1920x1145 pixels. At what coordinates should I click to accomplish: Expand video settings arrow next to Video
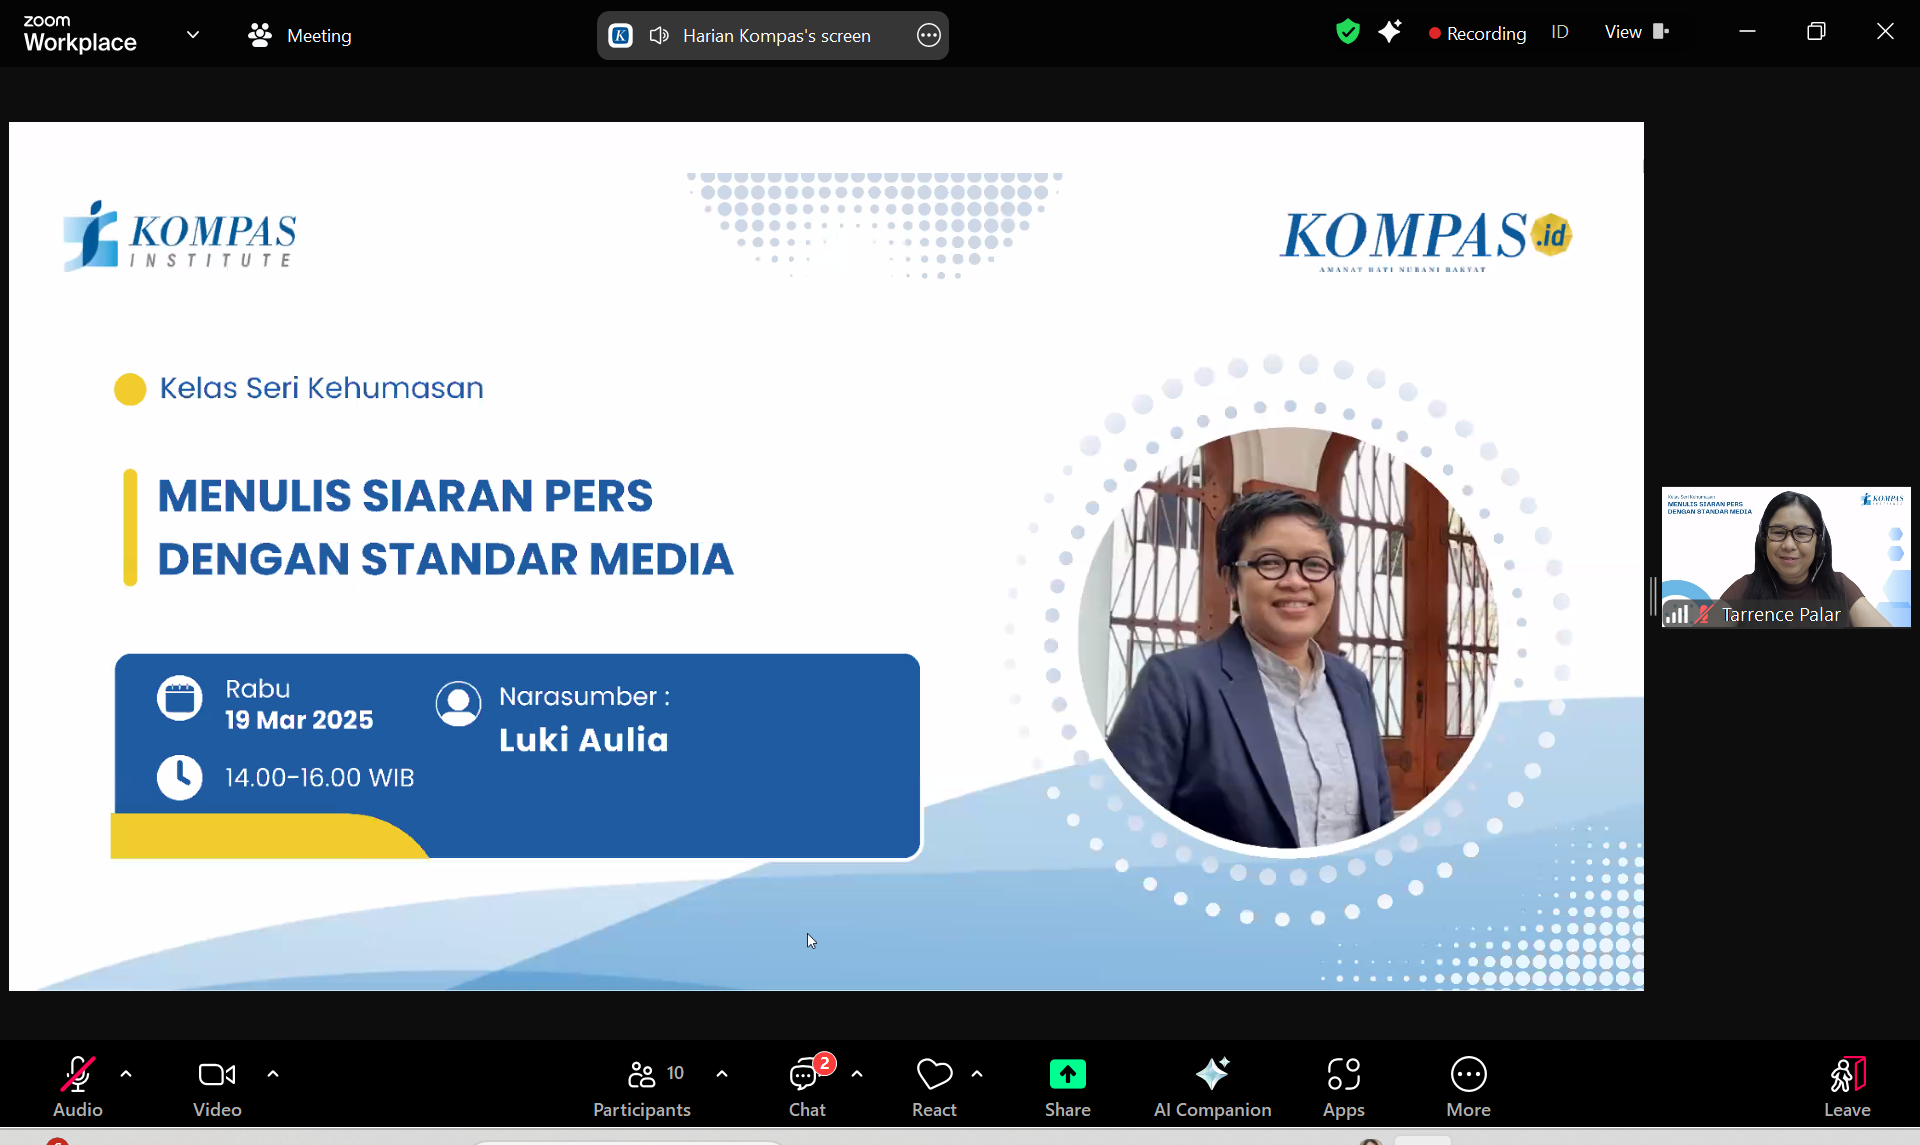[273, 1074]
